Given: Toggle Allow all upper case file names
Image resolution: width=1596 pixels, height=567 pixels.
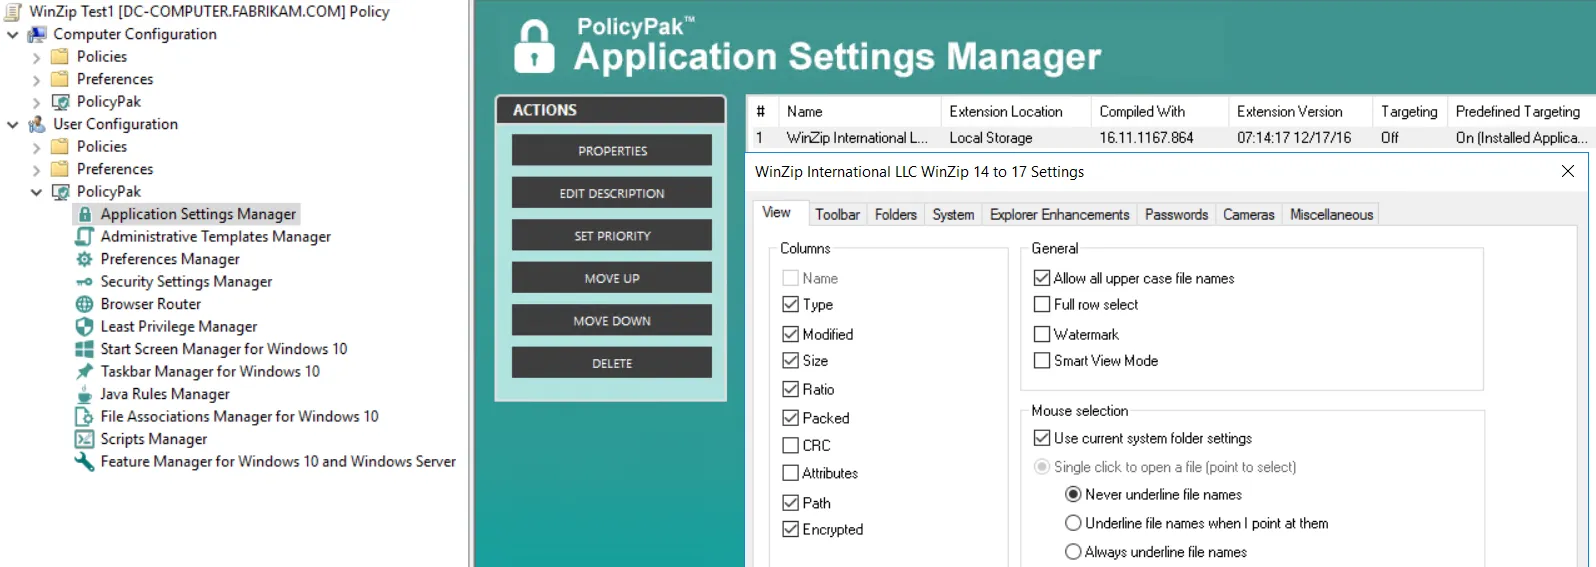Looking at the screenshot, I should coord(1042,278).
